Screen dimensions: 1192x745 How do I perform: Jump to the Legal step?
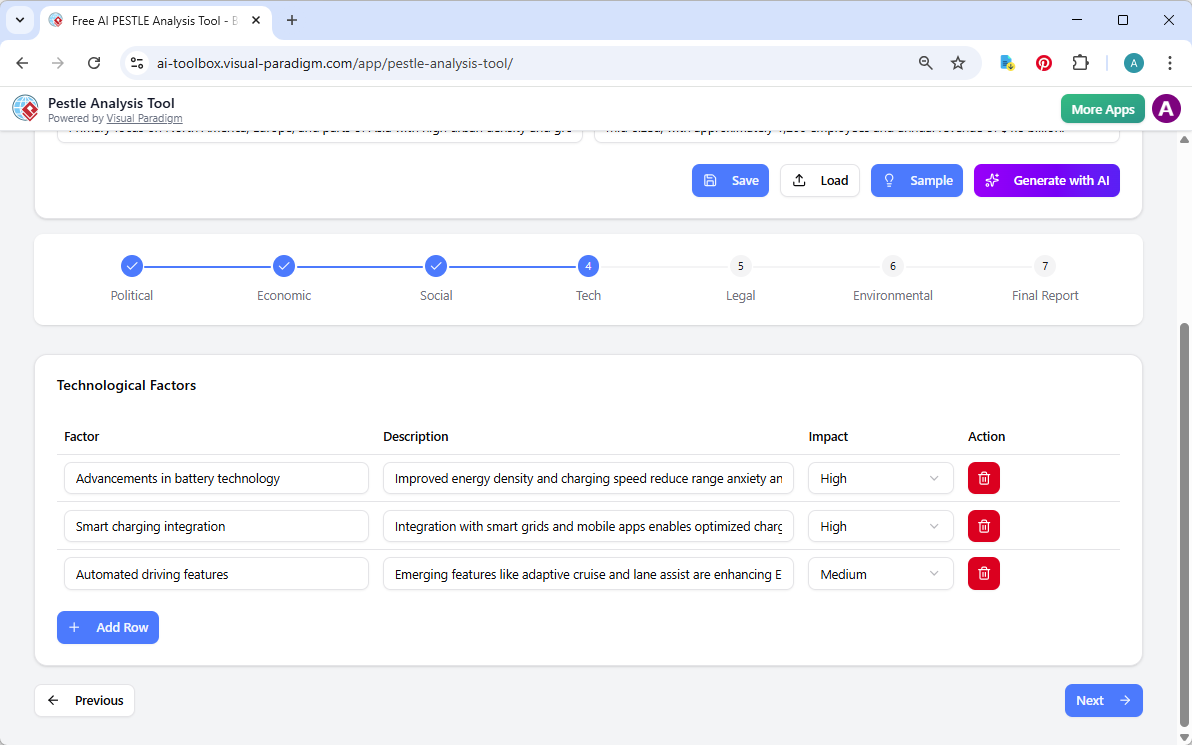[740, 266]
